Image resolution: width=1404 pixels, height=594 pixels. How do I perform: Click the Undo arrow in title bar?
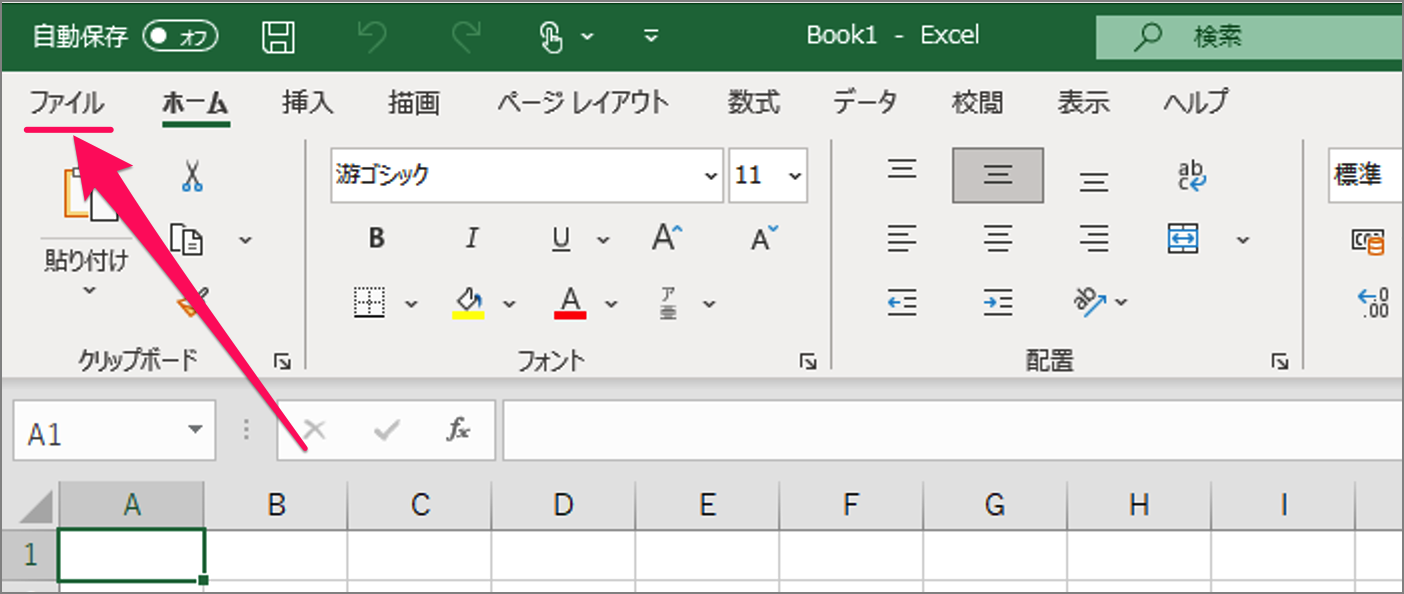click(x=372, y=37)
